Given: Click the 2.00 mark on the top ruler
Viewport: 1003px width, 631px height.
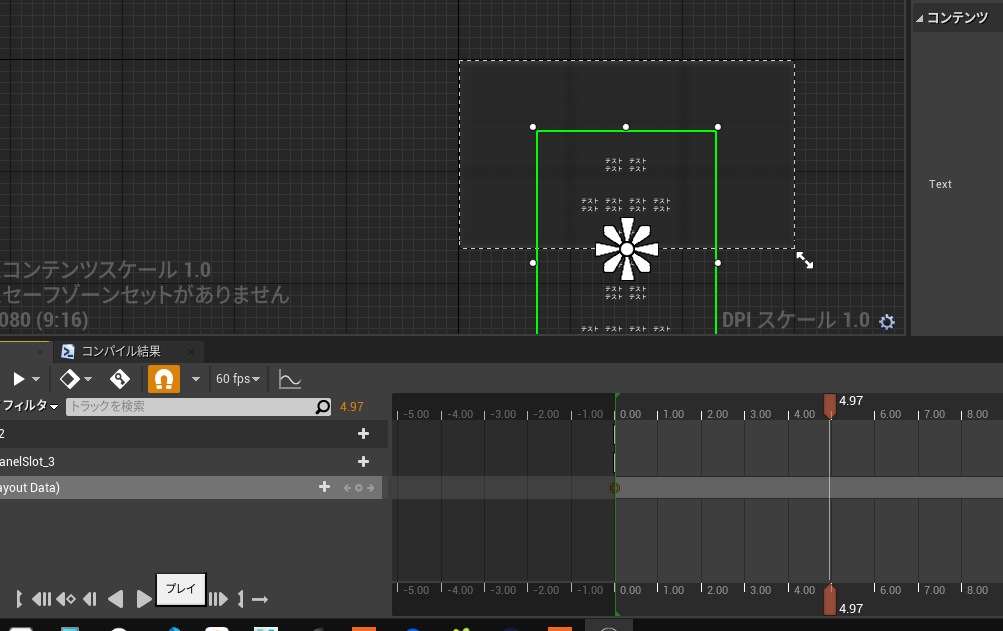Looking at the screenshot, I should pyautogui.click(x=717, y=414).
